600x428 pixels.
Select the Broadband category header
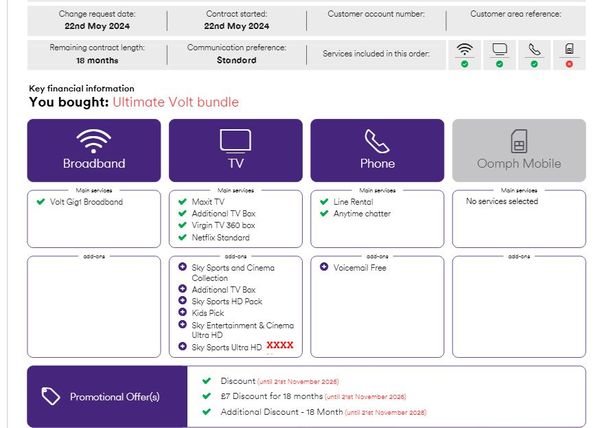tap(93, 163)
